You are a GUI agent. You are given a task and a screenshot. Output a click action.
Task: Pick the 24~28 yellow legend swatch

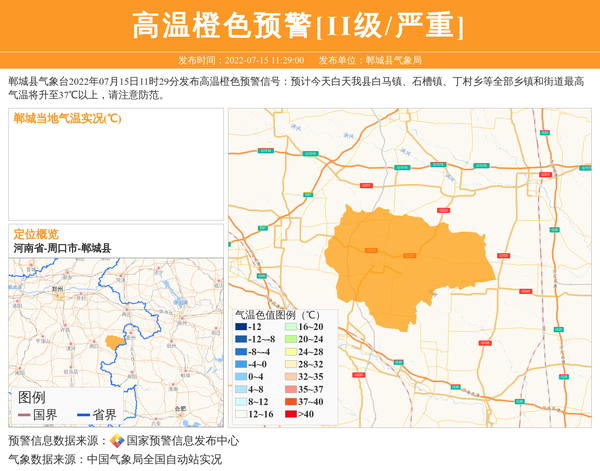click(291, 352)
